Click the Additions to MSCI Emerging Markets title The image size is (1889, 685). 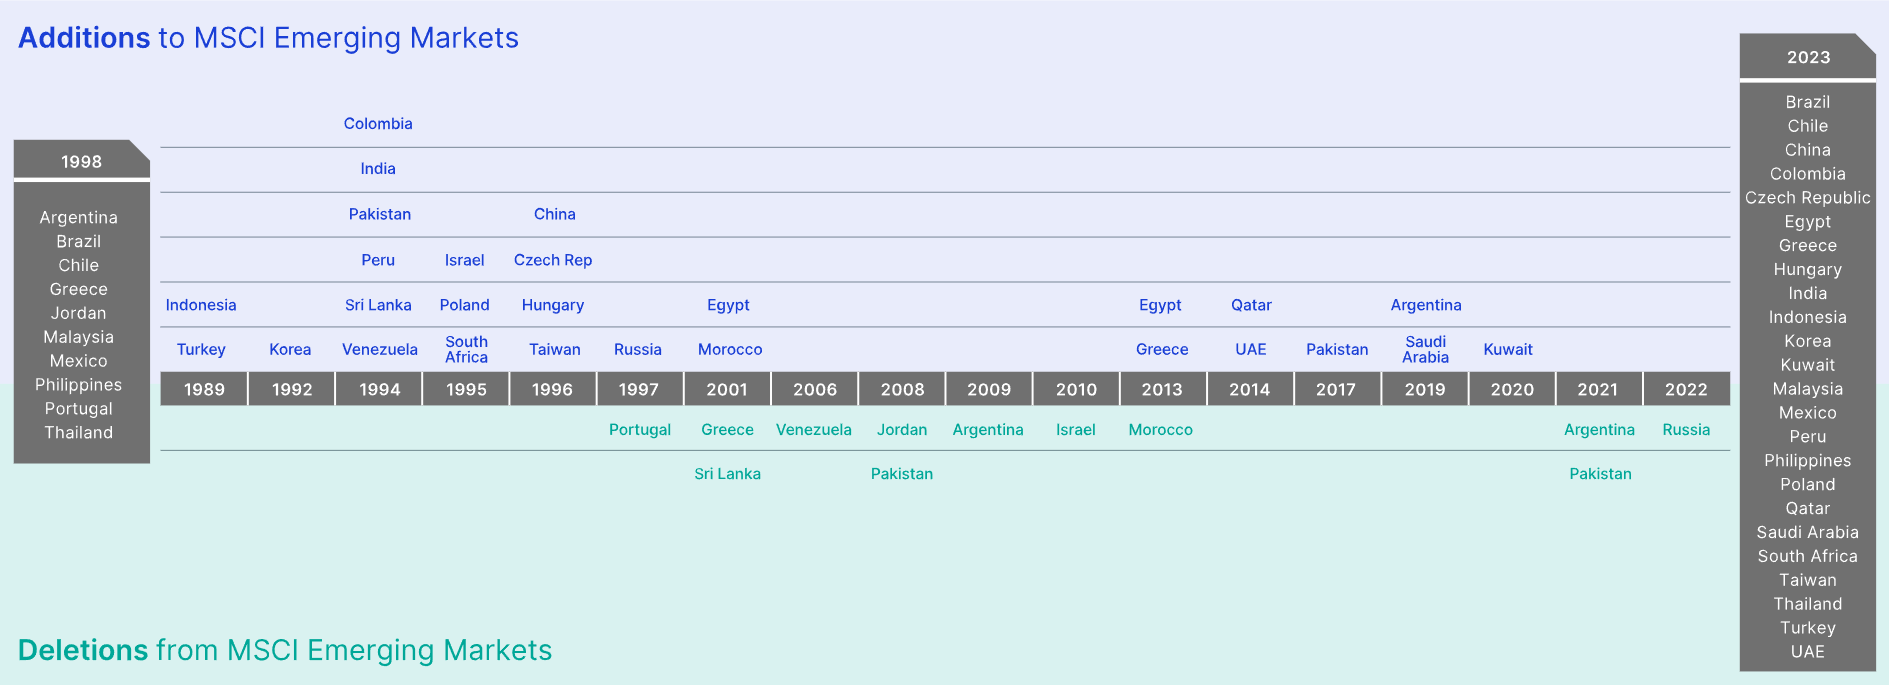tap(268, 38)
